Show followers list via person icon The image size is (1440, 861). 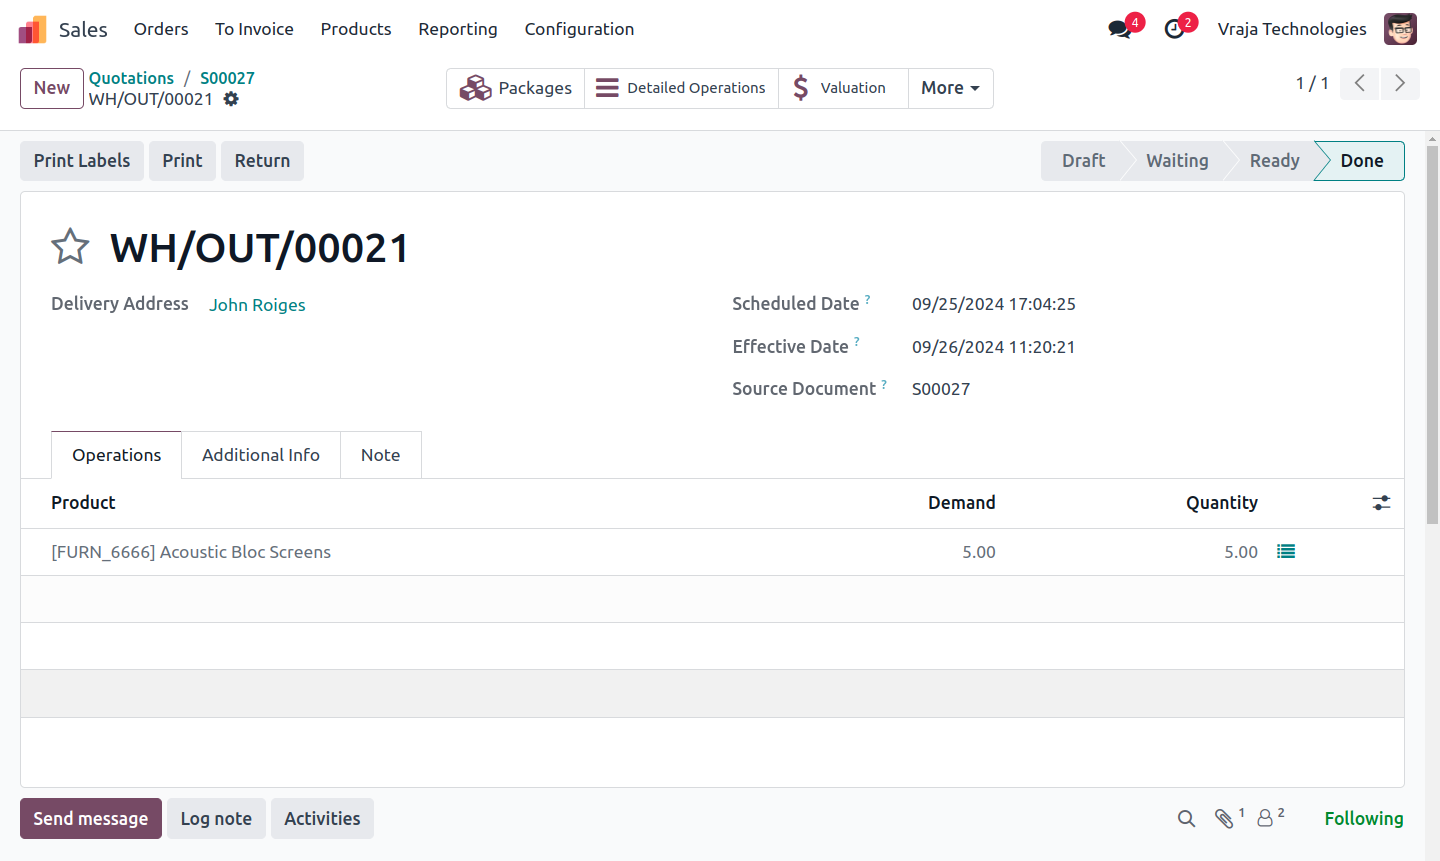[1265, 819]
